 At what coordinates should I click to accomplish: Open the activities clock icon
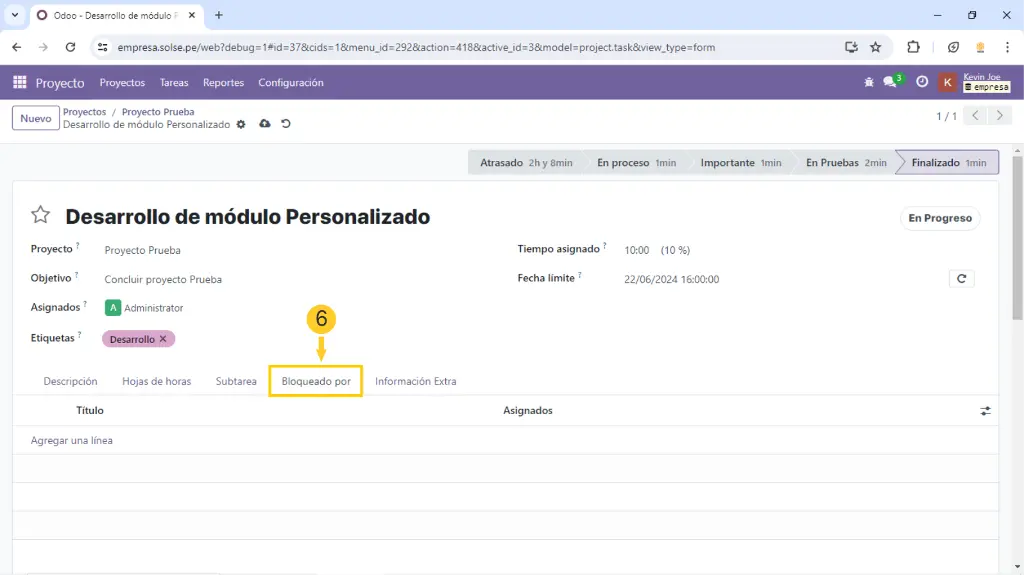(x=922, y=83)
